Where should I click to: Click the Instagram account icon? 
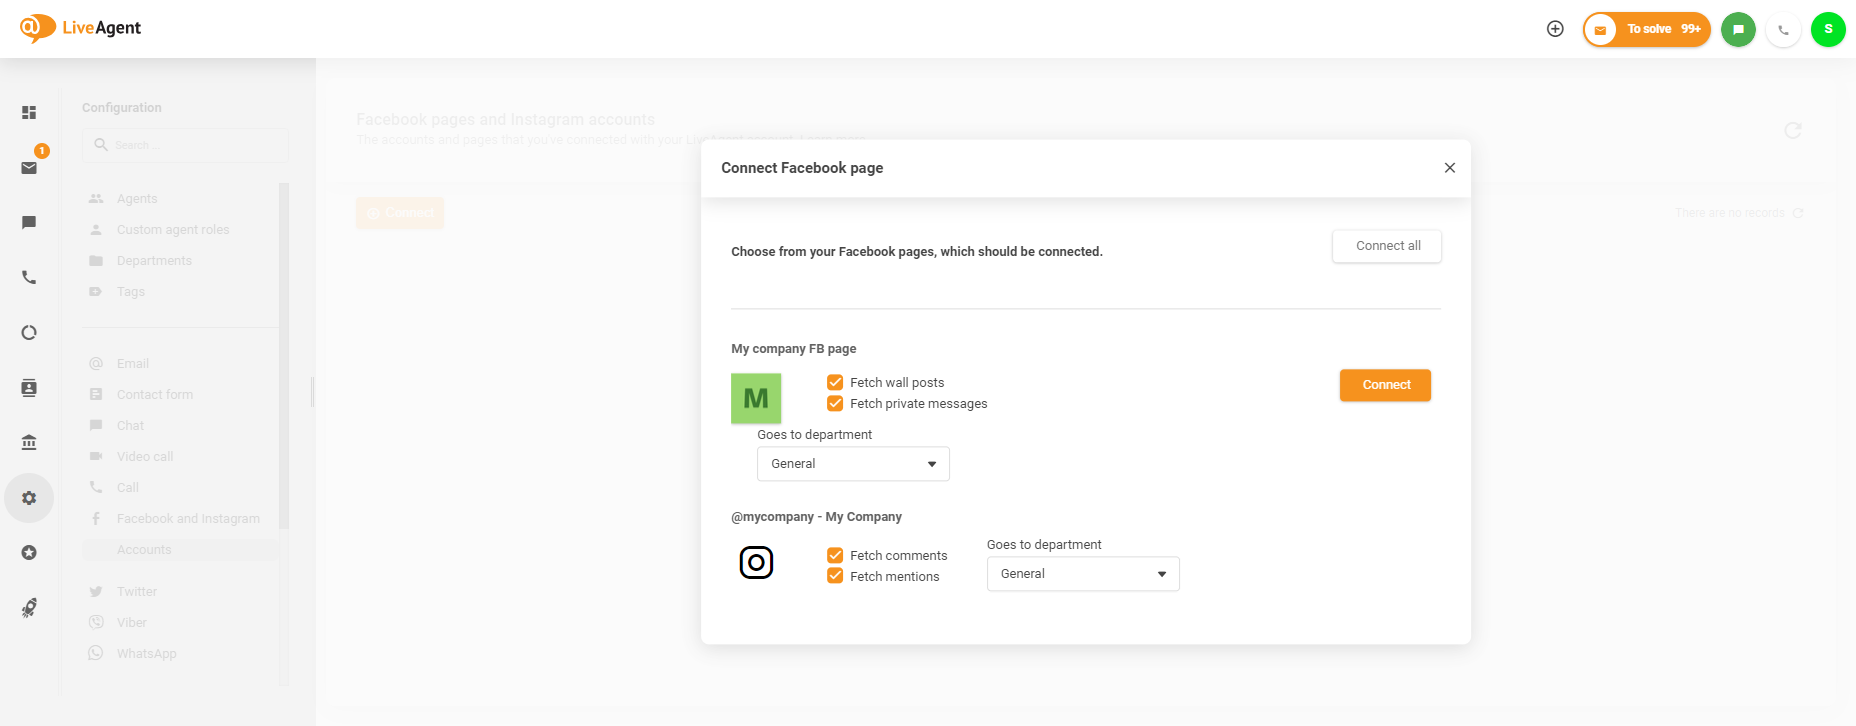[x=756, y=563]
